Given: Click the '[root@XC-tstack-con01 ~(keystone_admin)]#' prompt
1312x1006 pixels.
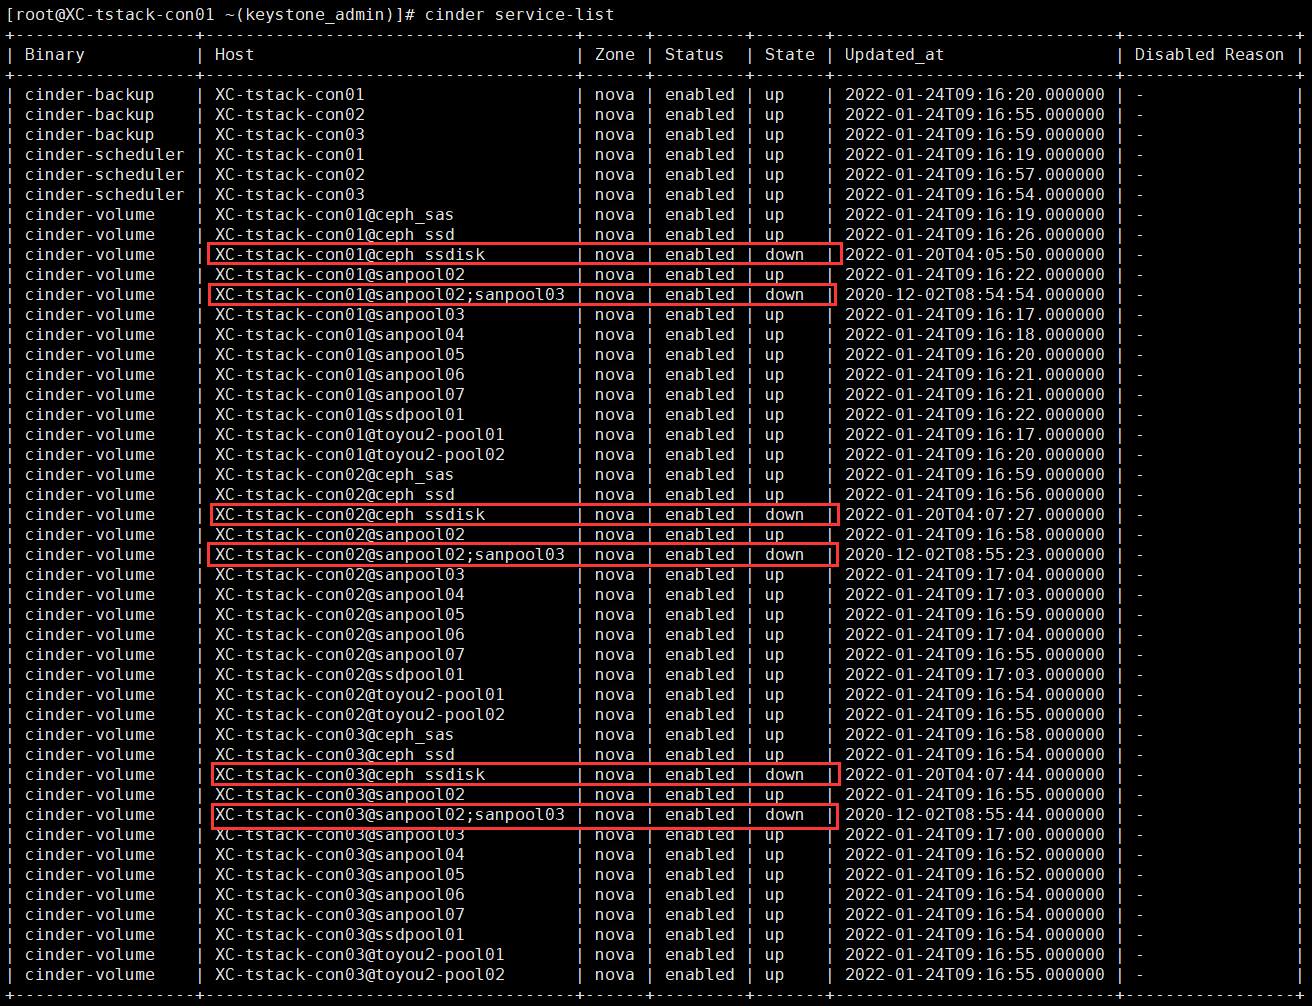Looking at the screenshot, I should click(x=210, y=14).
